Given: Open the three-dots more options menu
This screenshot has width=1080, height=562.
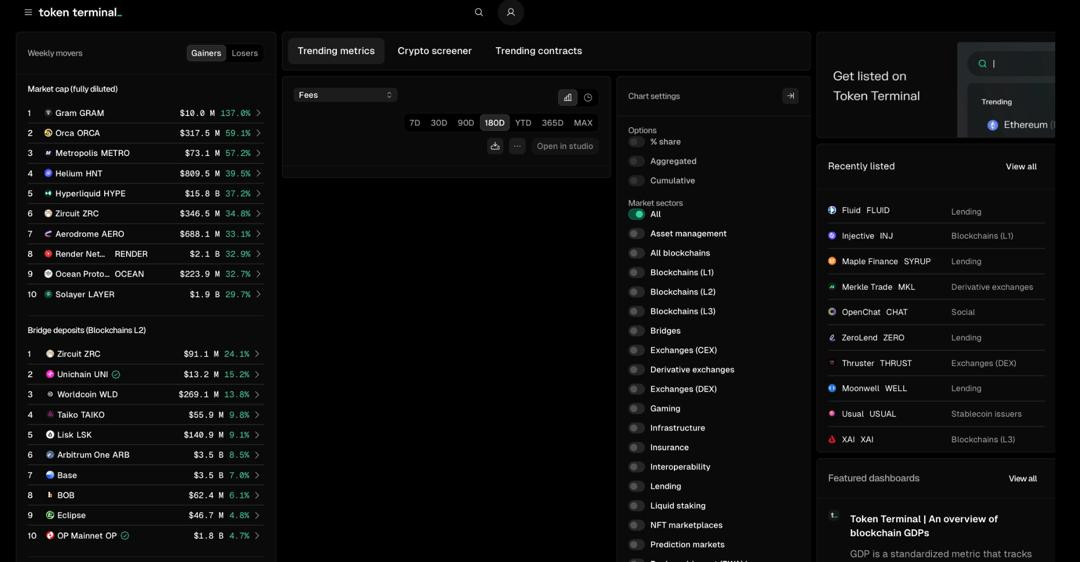Looking at the screenshot, I should [x=517, y=146].
